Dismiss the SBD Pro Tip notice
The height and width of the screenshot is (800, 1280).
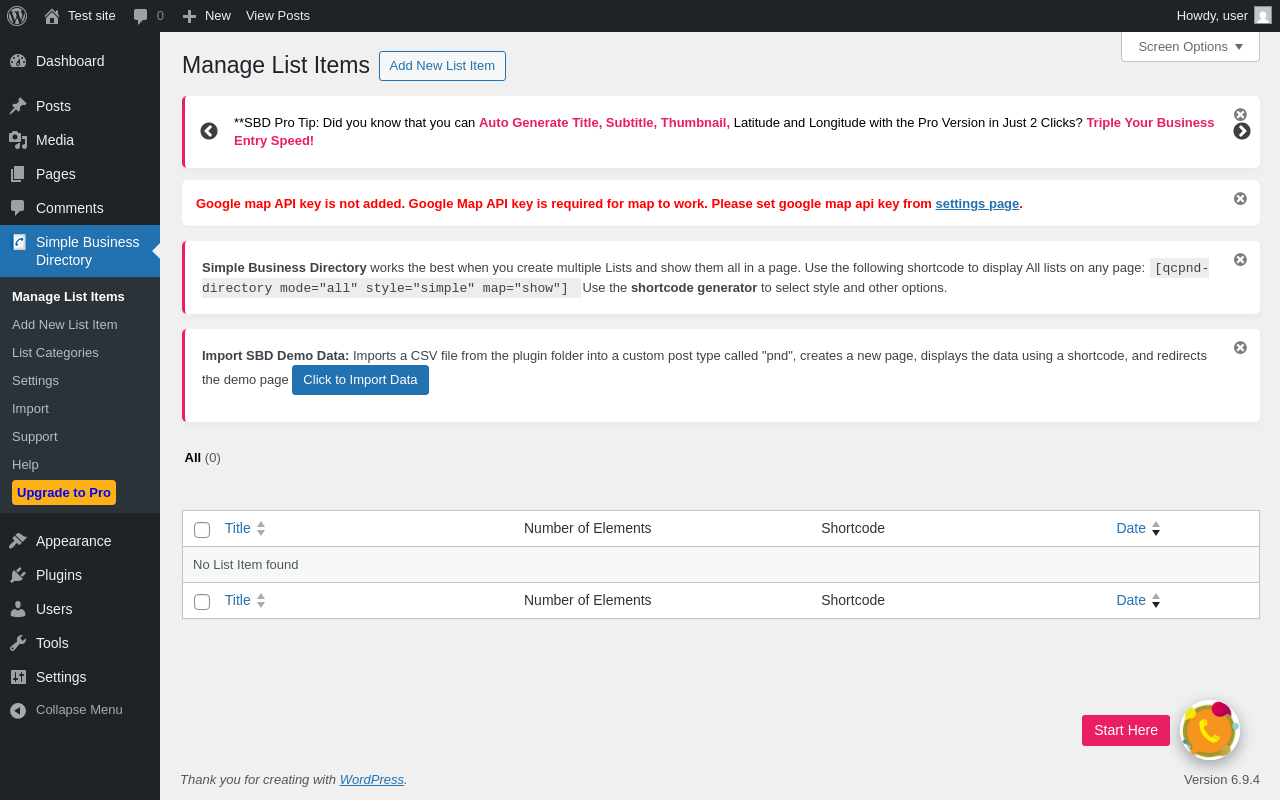[x=1240, y=115]
